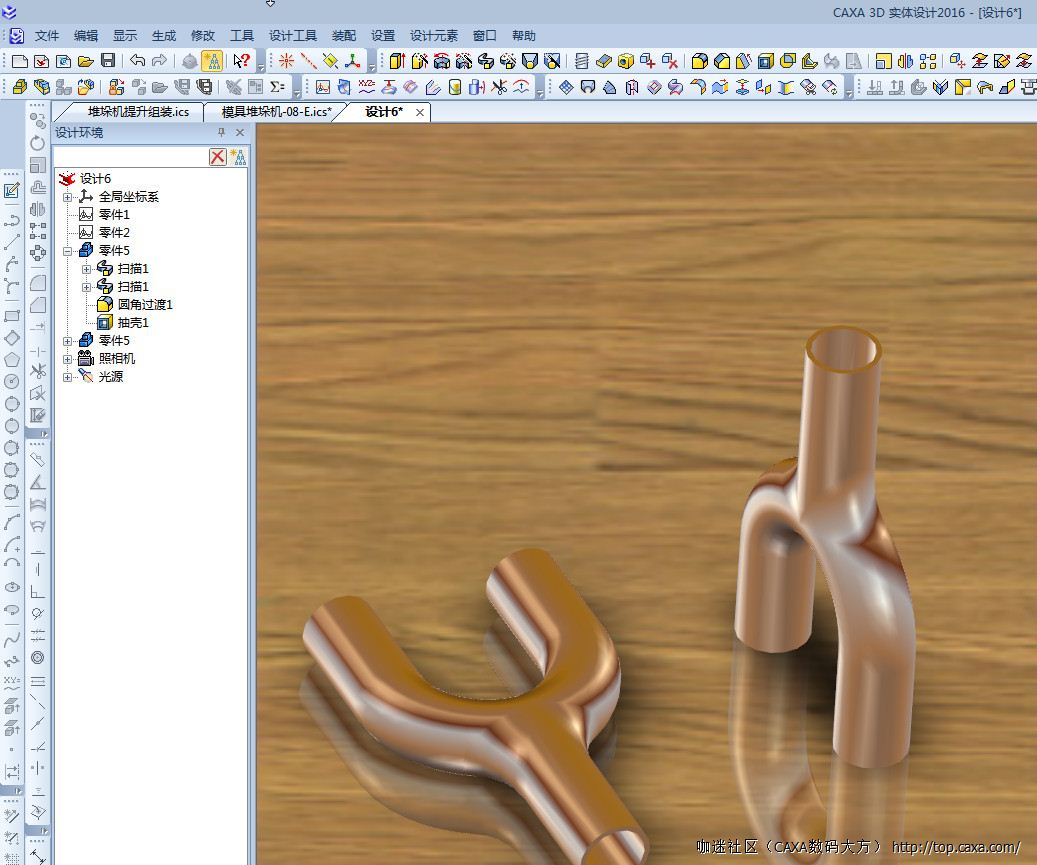1037x865 pixels.
Task: Select 零件2 in the design tree
Action: tap(114, 232)
